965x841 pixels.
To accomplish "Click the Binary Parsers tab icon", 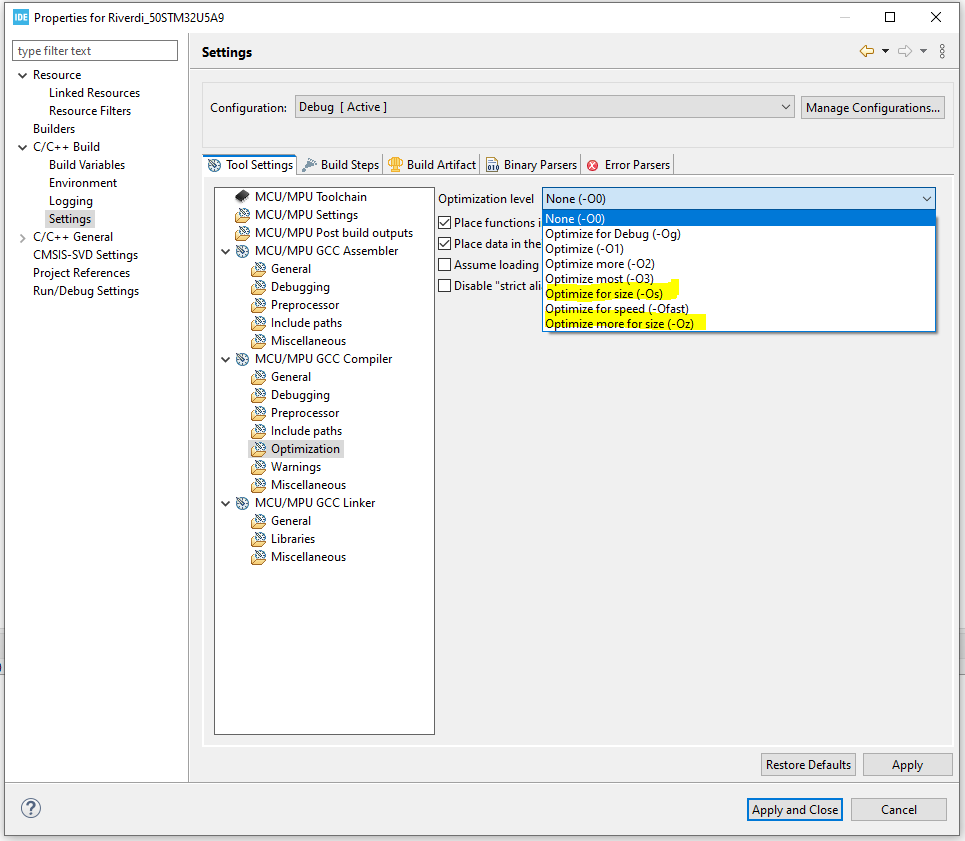I will 492,165.
